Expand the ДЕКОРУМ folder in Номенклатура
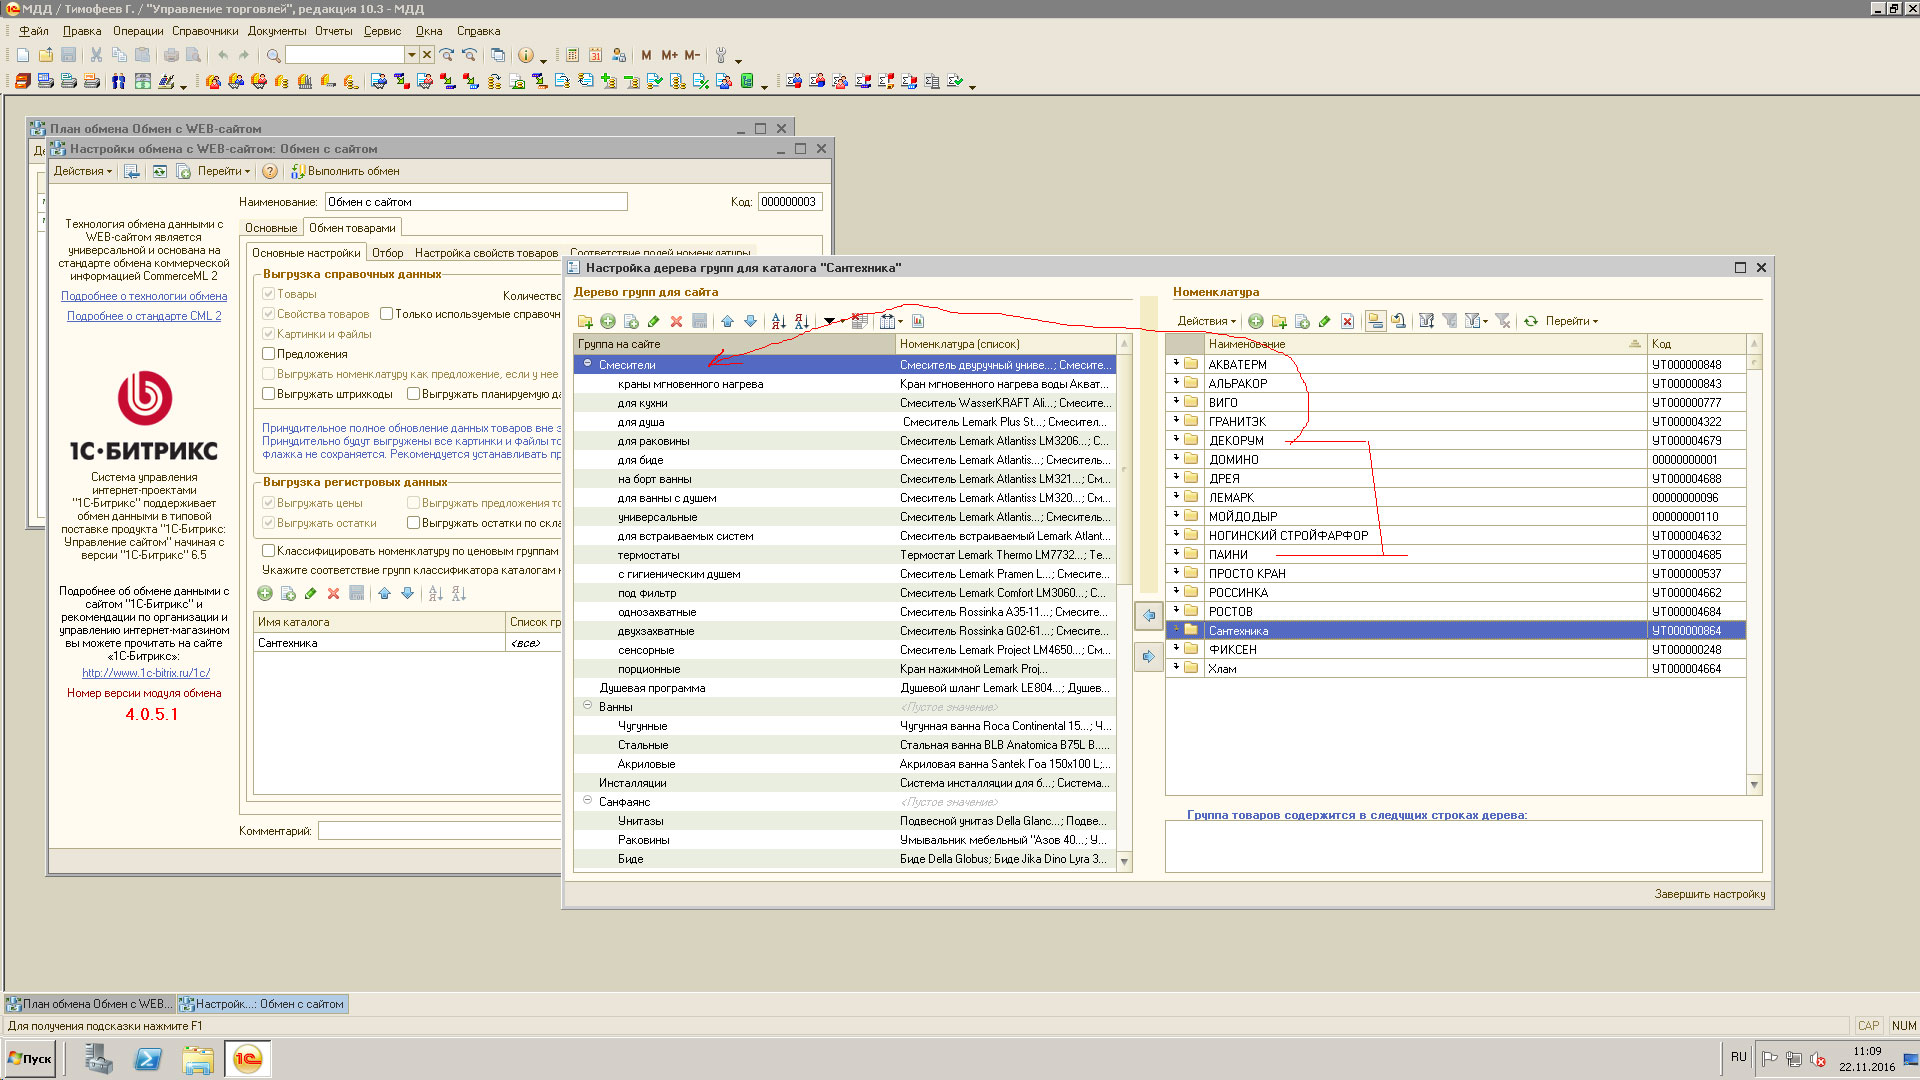 click(1176, 440)
